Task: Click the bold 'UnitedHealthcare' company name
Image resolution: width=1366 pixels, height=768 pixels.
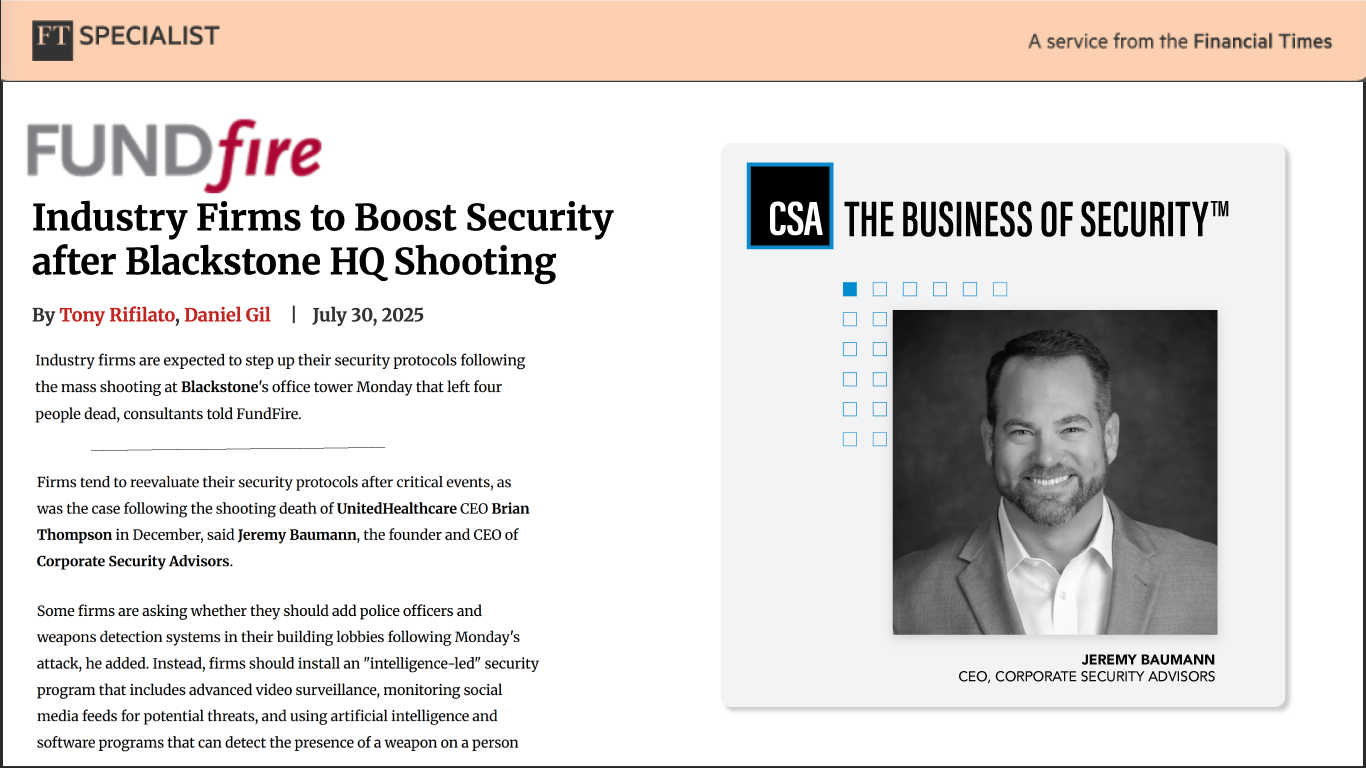Action: pos(397,508)
